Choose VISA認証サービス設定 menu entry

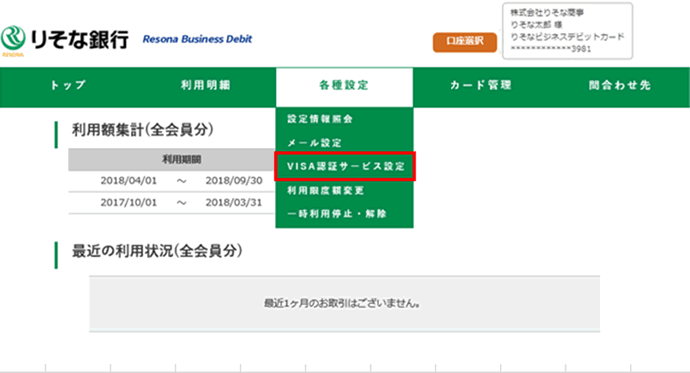pos(345,166)
